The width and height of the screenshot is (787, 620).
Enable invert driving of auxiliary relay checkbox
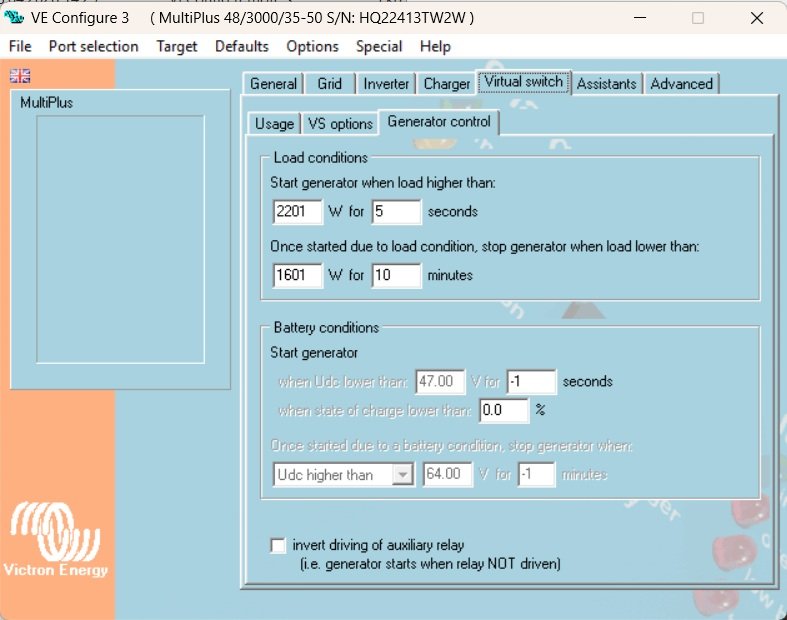click(x=278, y=545)
